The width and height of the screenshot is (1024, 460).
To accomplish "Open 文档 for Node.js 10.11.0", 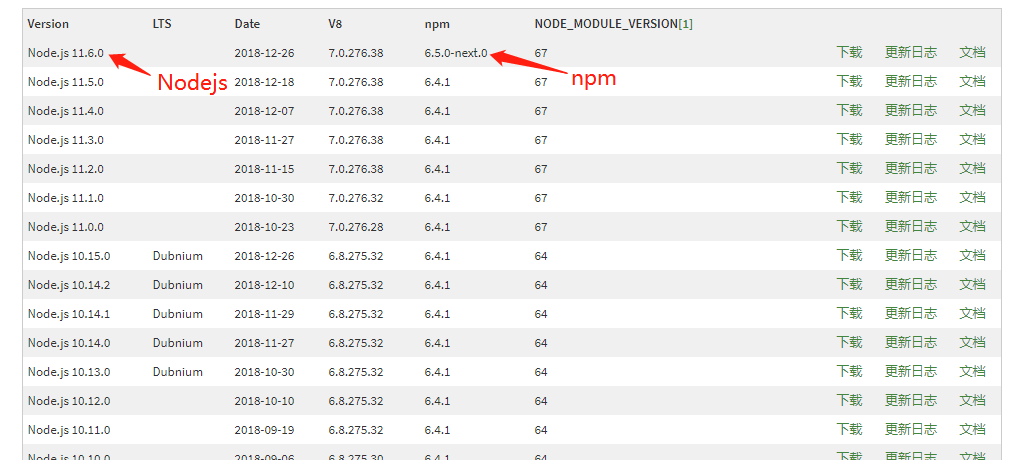I will pyautogui.click(x=972, y=429).
